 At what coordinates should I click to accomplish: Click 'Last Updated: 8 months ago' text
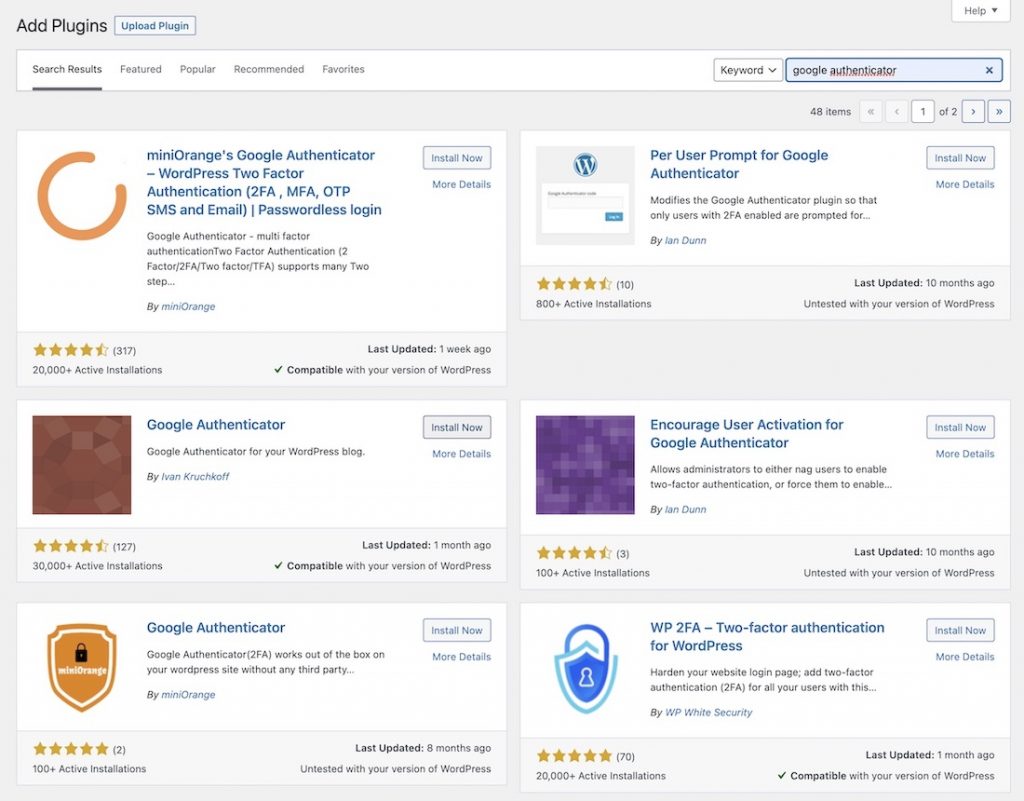(x=423, y=748)
